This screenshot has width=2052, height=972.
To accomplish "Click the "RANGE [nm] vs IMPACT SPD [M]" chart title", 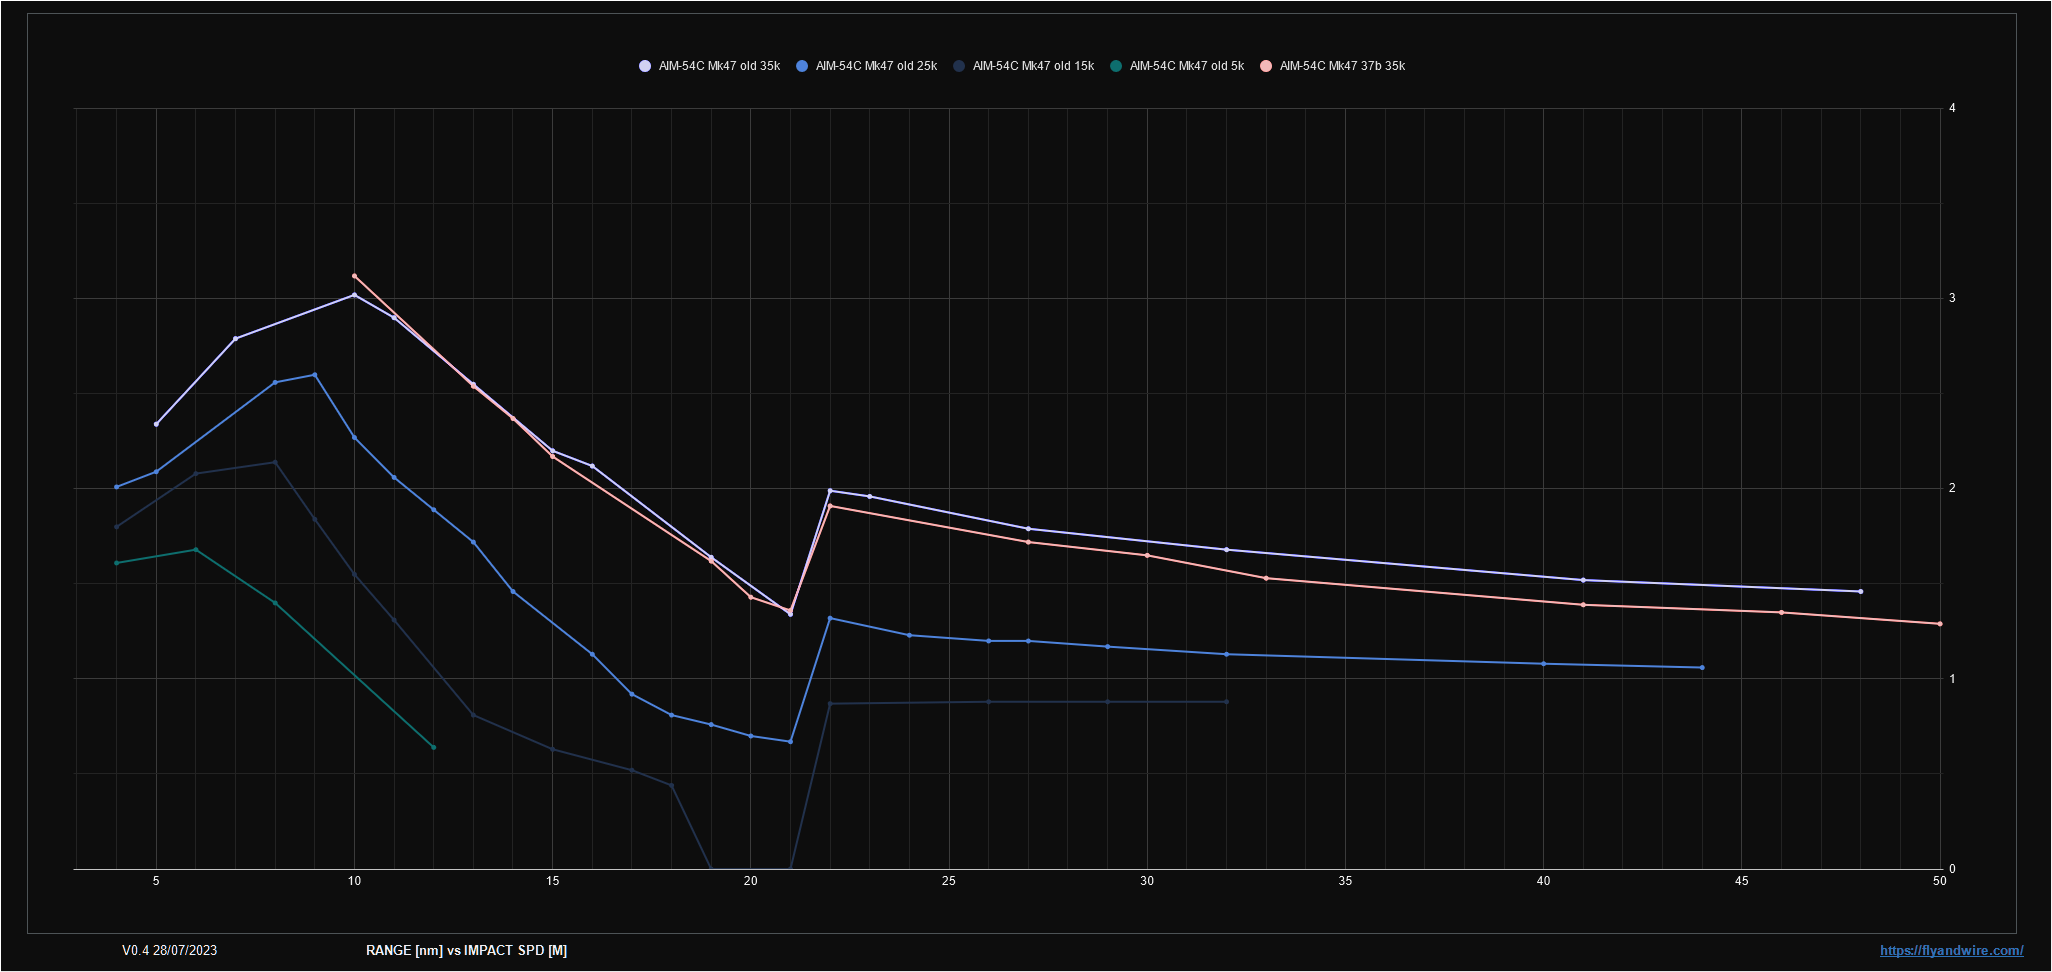I will pyautogui.click(x=466, y=951).
